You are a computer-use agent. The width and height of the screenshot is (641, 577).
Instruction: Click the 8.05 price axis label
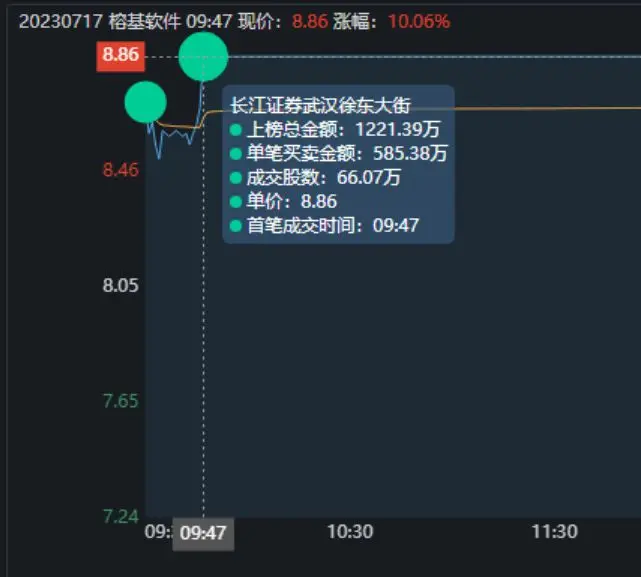[x=121, y=285]
